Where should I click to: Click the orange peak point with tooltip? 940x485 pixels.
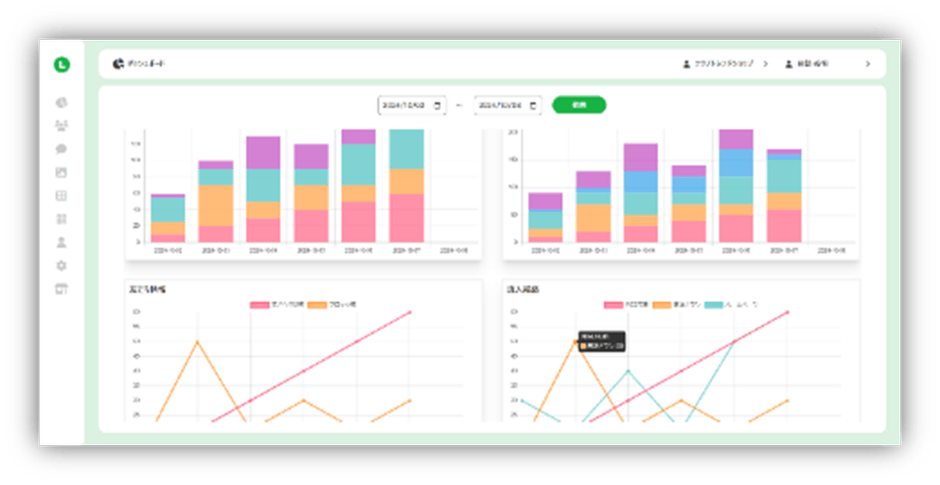[x=576, y=342]
